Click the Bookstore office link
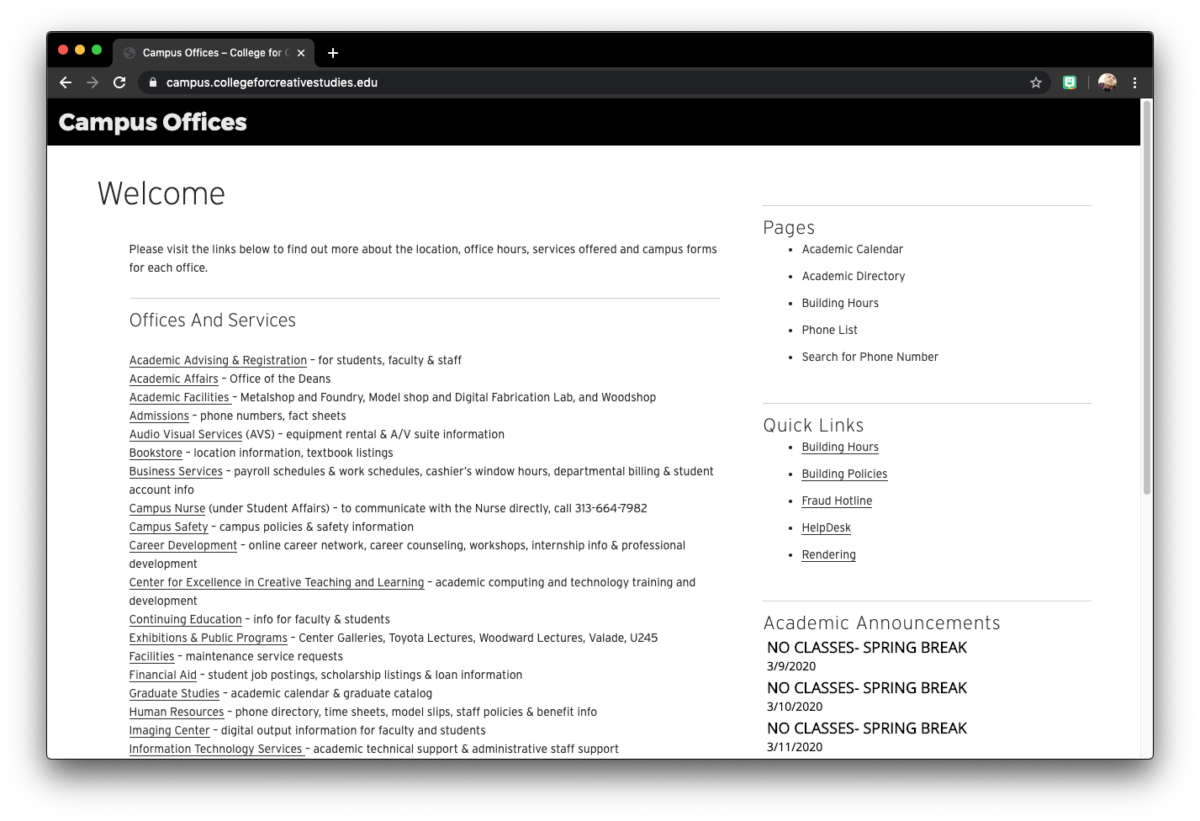Screen dimensions: 1200x821 point(155,452)
